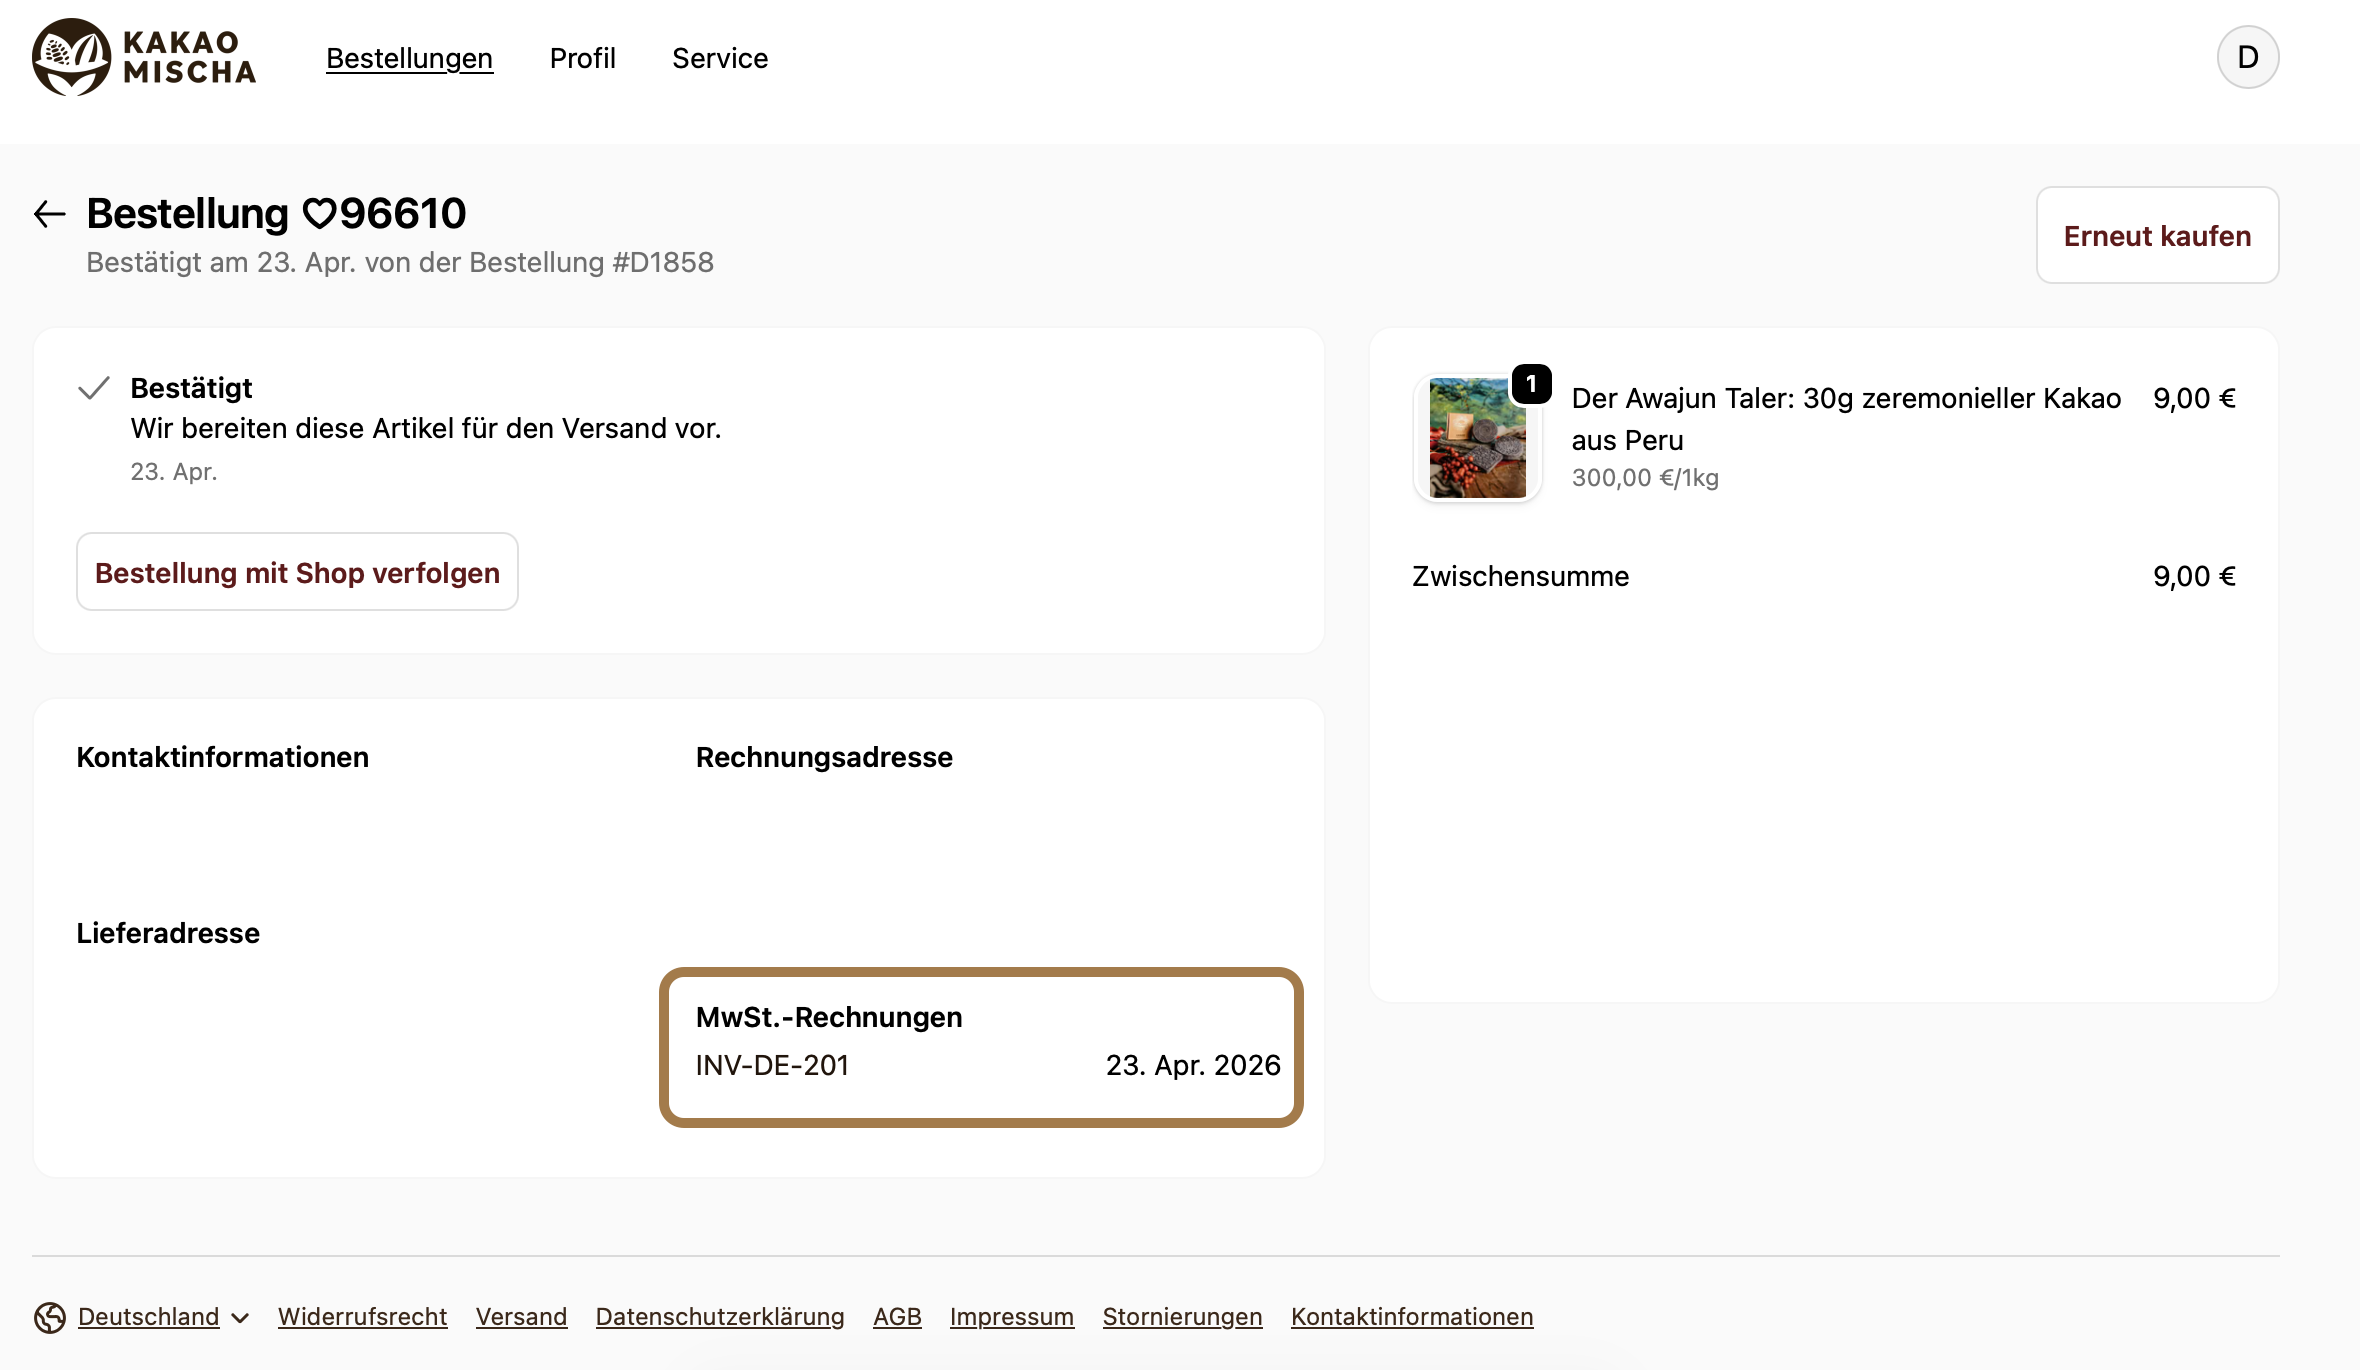Open the Impressum link
The height and width of the screenshot is (1370, 2360).
click(1011, 1317)
